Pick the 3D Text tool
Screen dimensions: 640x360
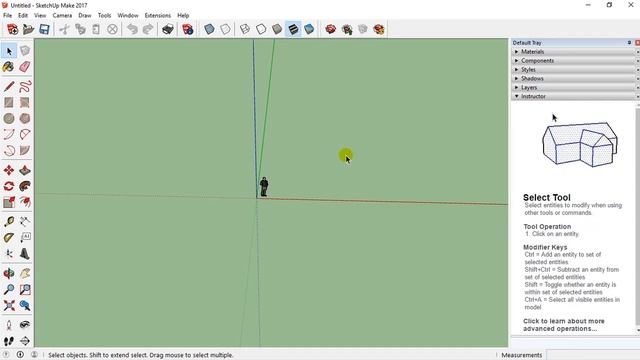(25, 253)
